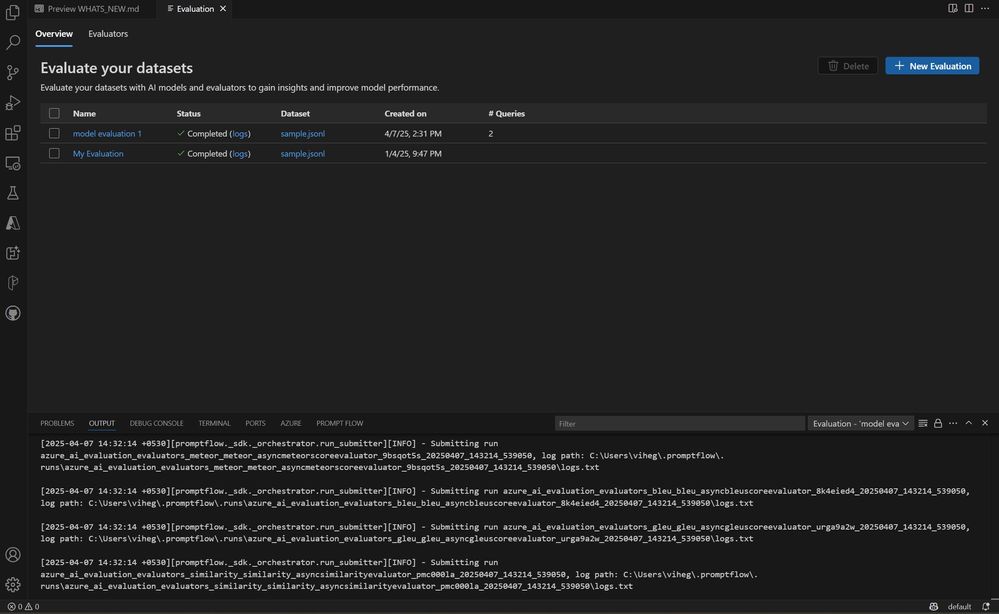Open the Search view in activity bar
This screenshot has height=614, width=999.
point(13,42)
